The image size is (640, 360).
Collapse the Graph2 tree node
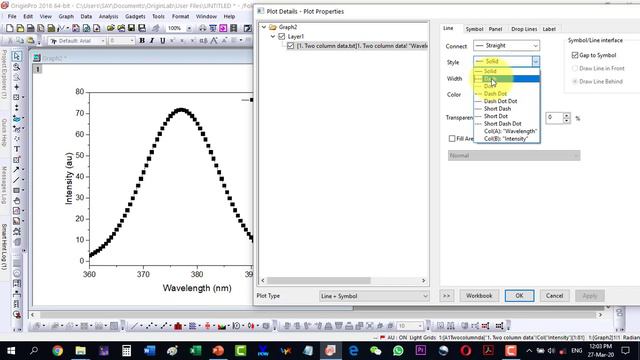(264, 27)
